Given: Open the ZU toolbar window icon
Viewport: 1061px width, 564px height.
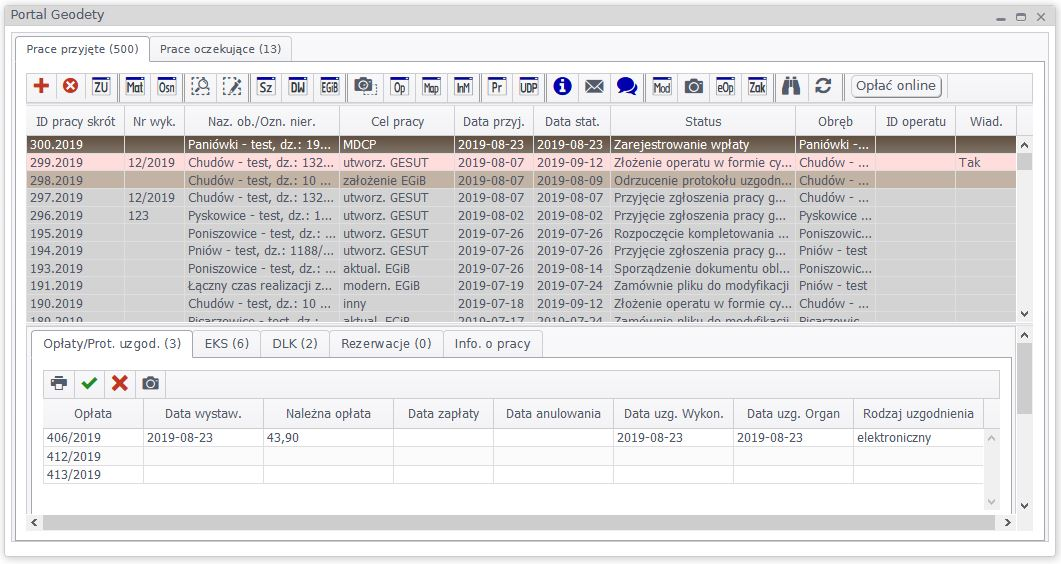Looking at the screenshot, I should [x=101, y=86].
